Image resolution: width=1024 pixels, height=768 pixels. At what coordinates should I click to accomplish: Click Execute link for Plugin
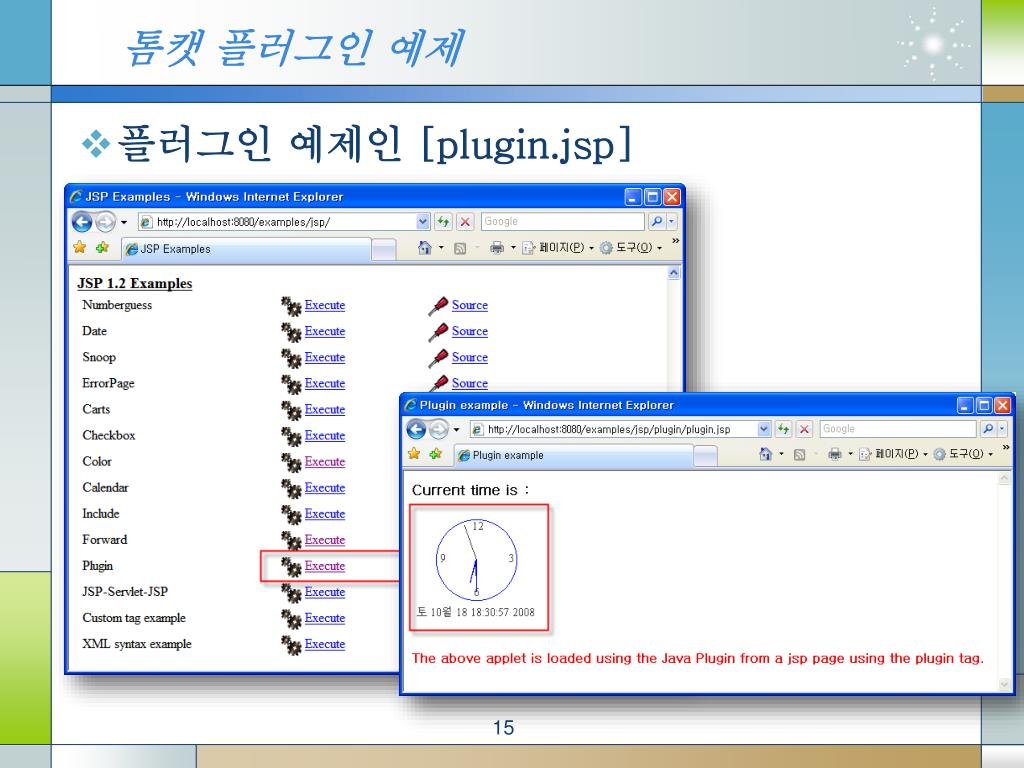(325, 566)
